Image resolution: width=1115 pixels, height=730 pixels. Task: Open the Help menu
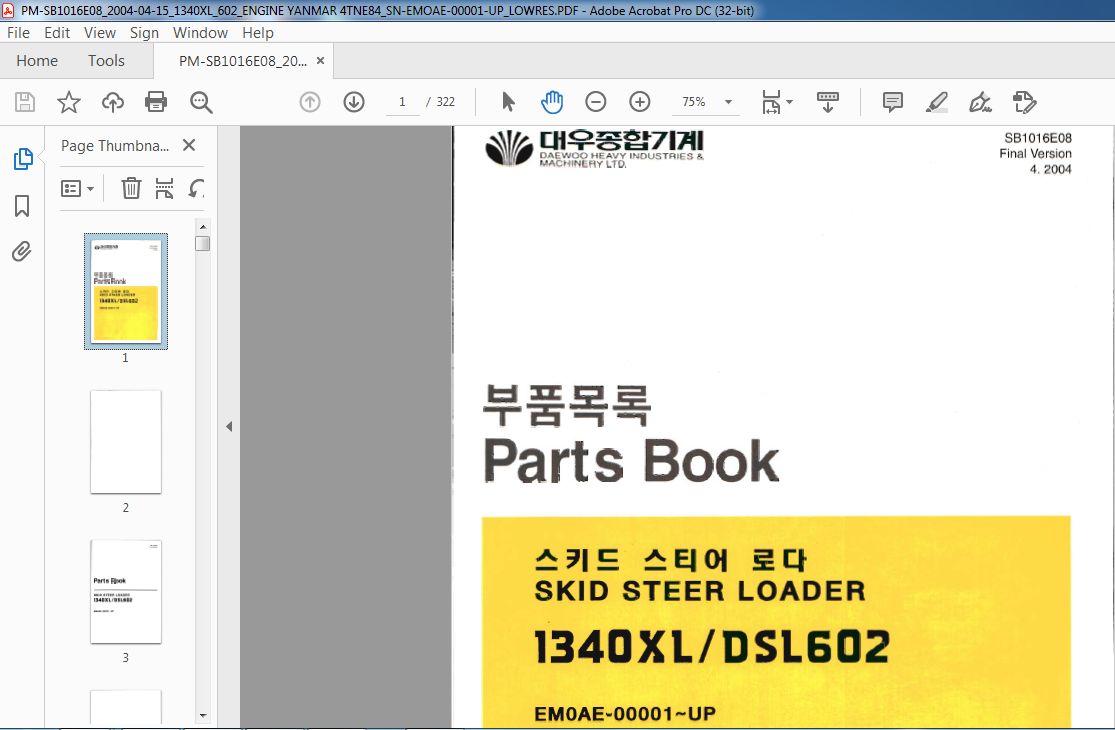tap(257, 33)
